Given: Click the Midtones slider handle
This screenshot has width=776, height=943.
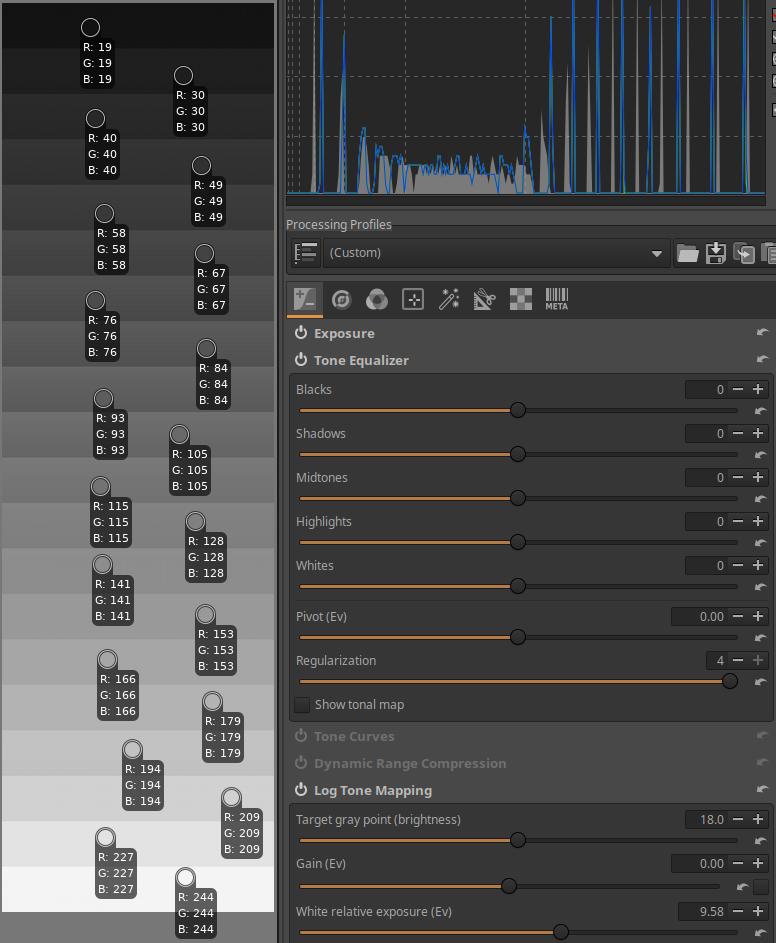Looking at the screenshot, I should [x=518, y=498].
